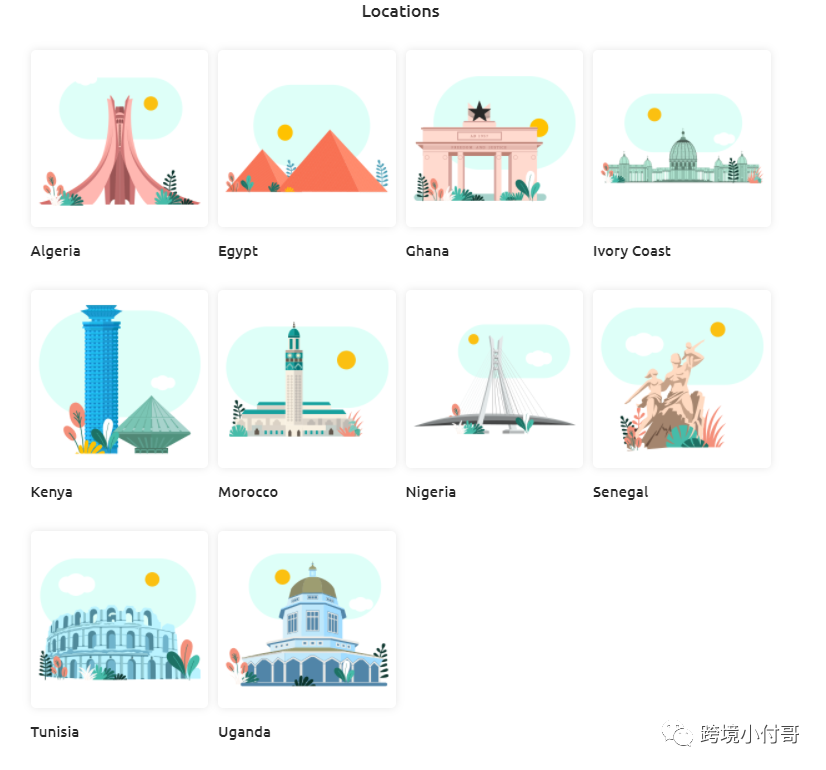Open the Algeria monument card
Screen dimensions: 826x770
(x=120, y=139)
